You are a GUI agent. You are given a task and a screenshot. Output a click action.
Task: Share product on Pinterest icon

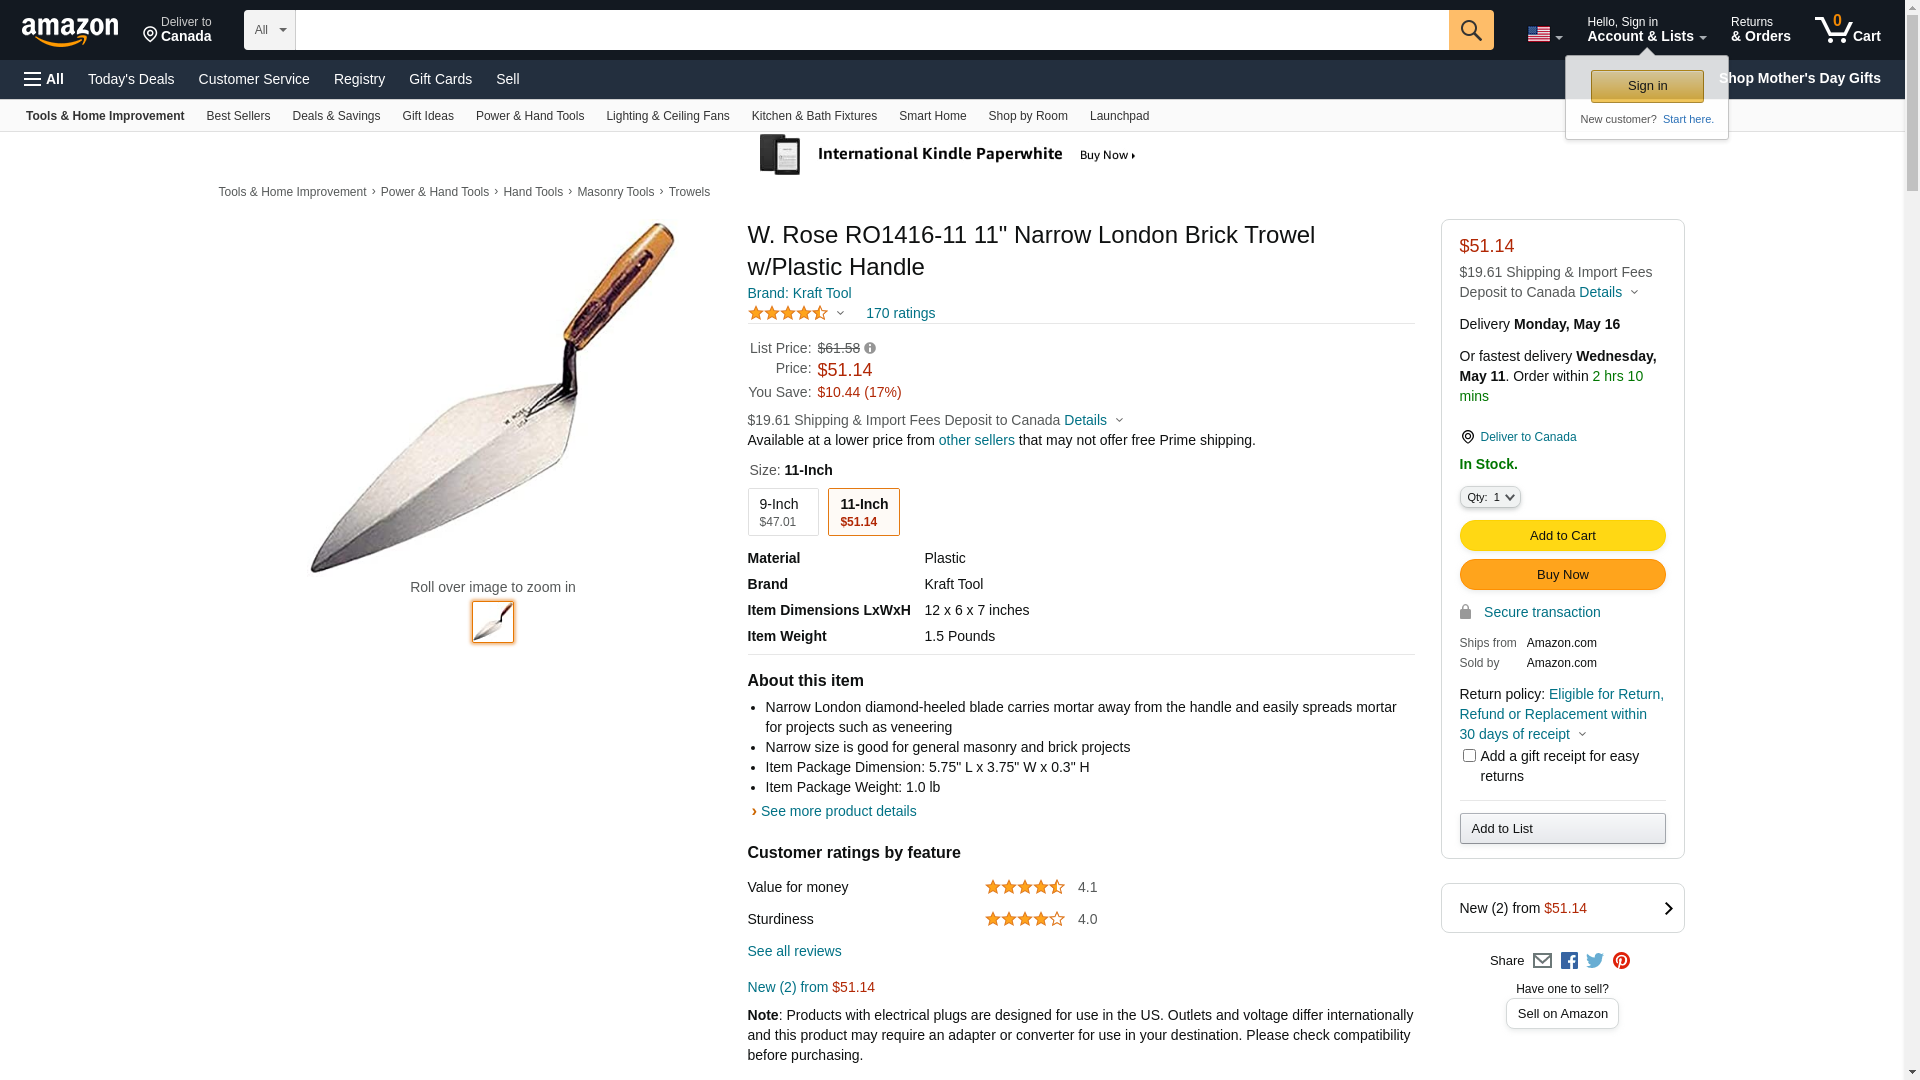(1621, 961)
